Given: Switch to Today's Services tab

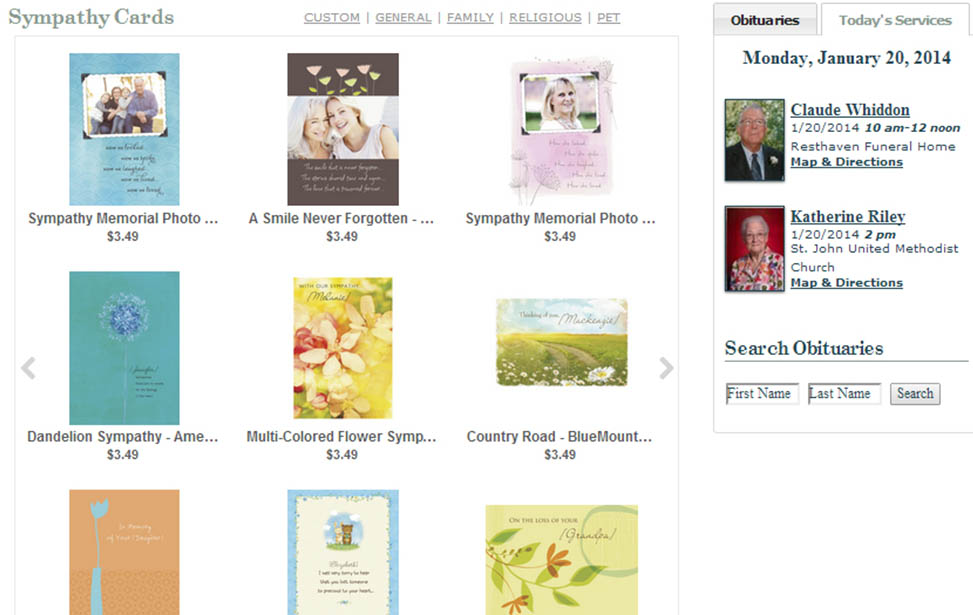Looking at the screenshot, I should (x=895, y=20).
